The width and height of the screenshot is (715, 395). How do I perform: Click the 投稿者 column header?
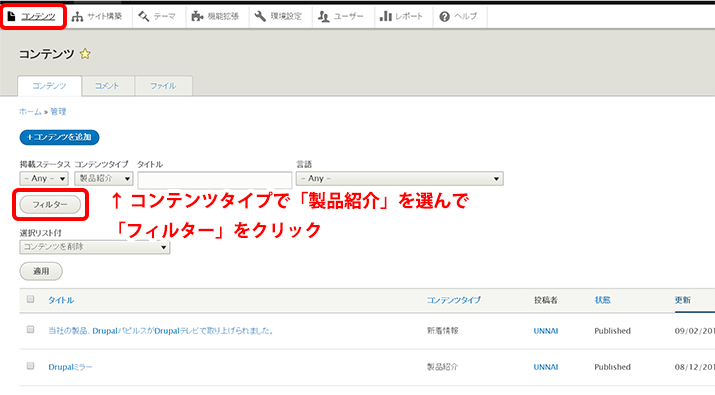[546, 300]
